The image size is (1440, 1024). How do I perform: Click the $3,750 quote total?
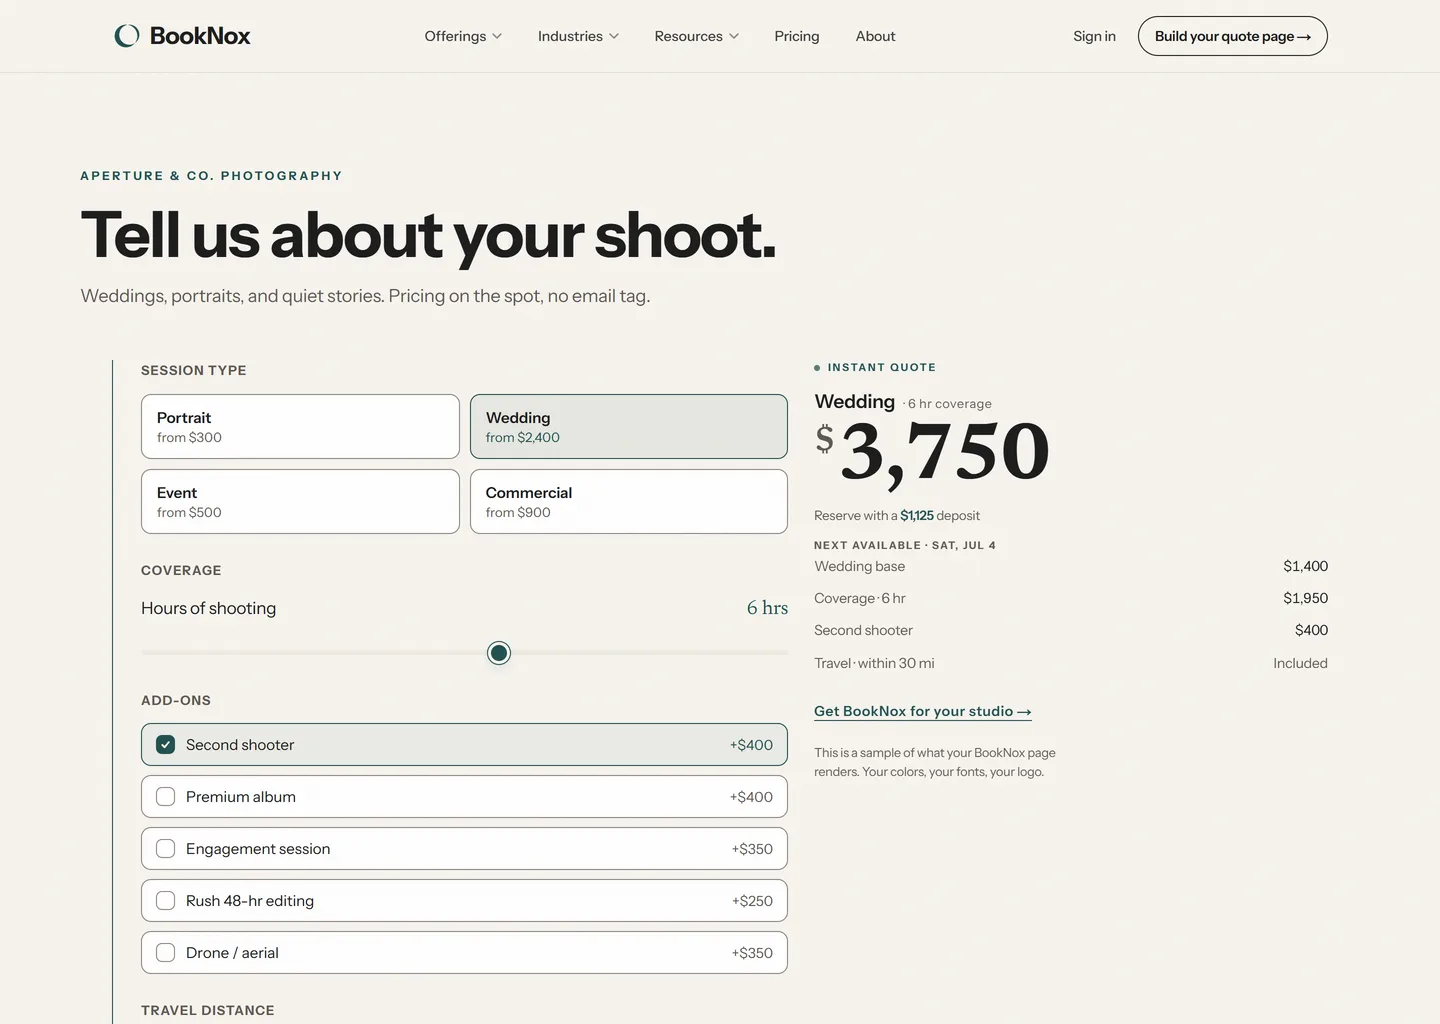[x=932, y=452]
